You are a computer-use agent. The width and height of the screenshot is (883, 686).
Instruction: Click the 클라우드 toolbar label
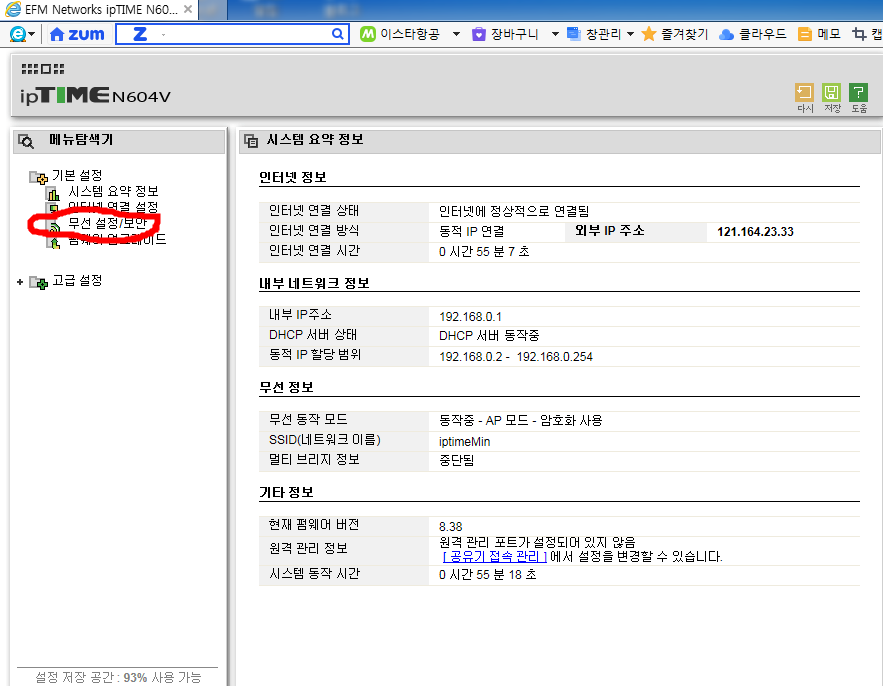762,34
